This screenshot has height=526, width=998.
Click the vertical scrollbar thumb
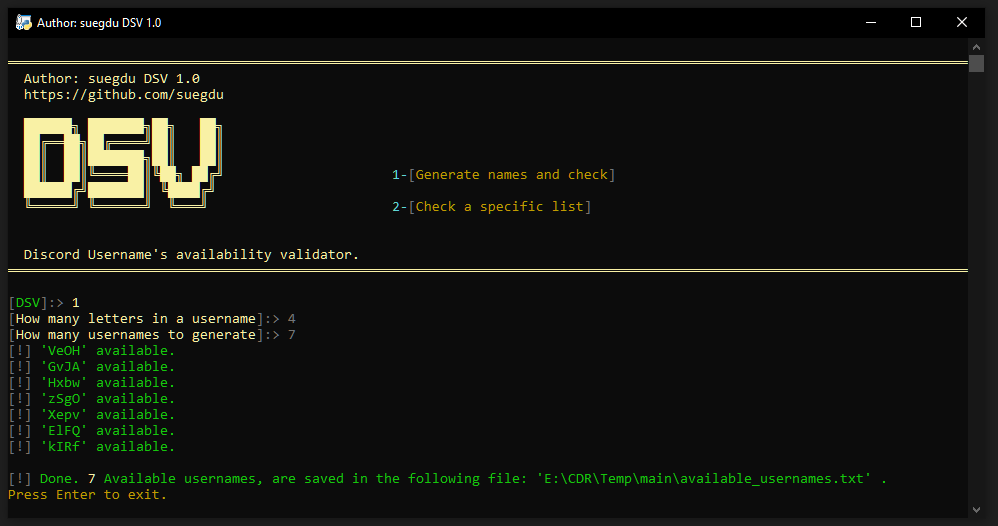976,64
